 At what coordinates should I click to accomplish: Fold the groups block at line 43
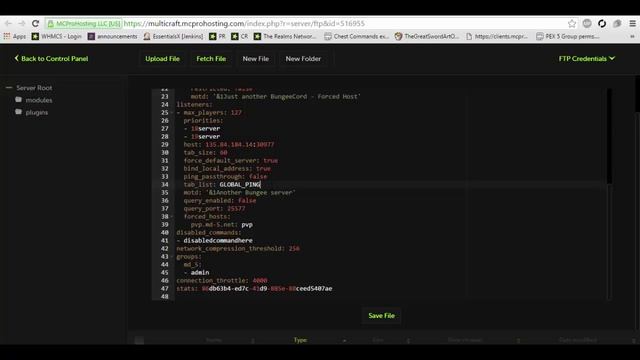(172, 257)
